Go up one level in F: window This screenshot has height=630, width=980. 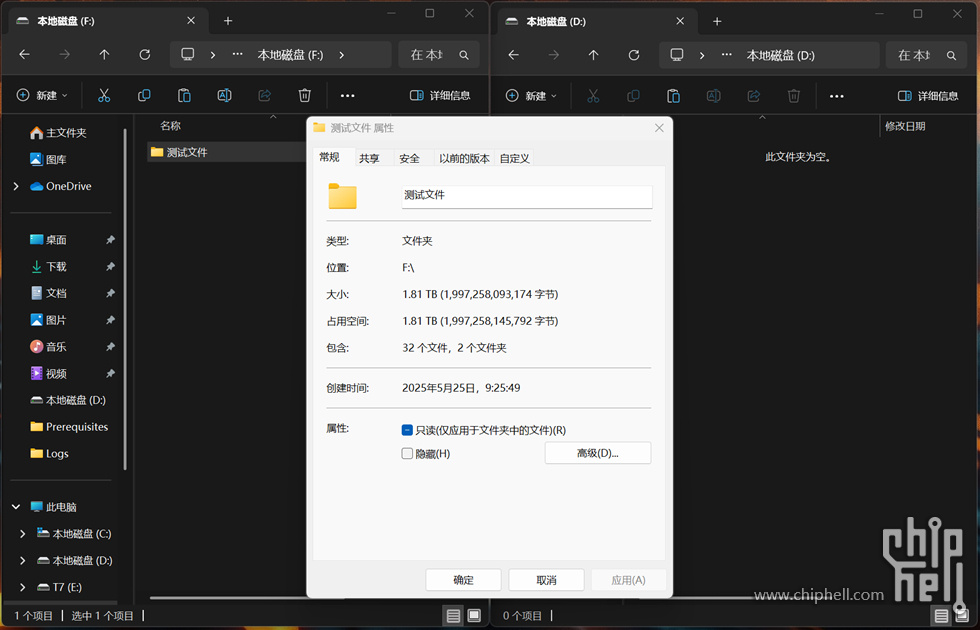(x=104, y=55)
